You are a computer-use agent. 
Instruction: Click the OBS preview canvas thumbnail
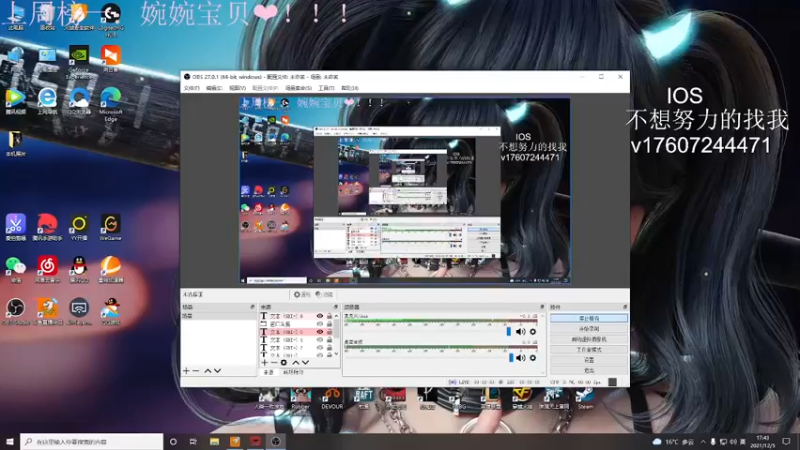click(x=405, y=190)
